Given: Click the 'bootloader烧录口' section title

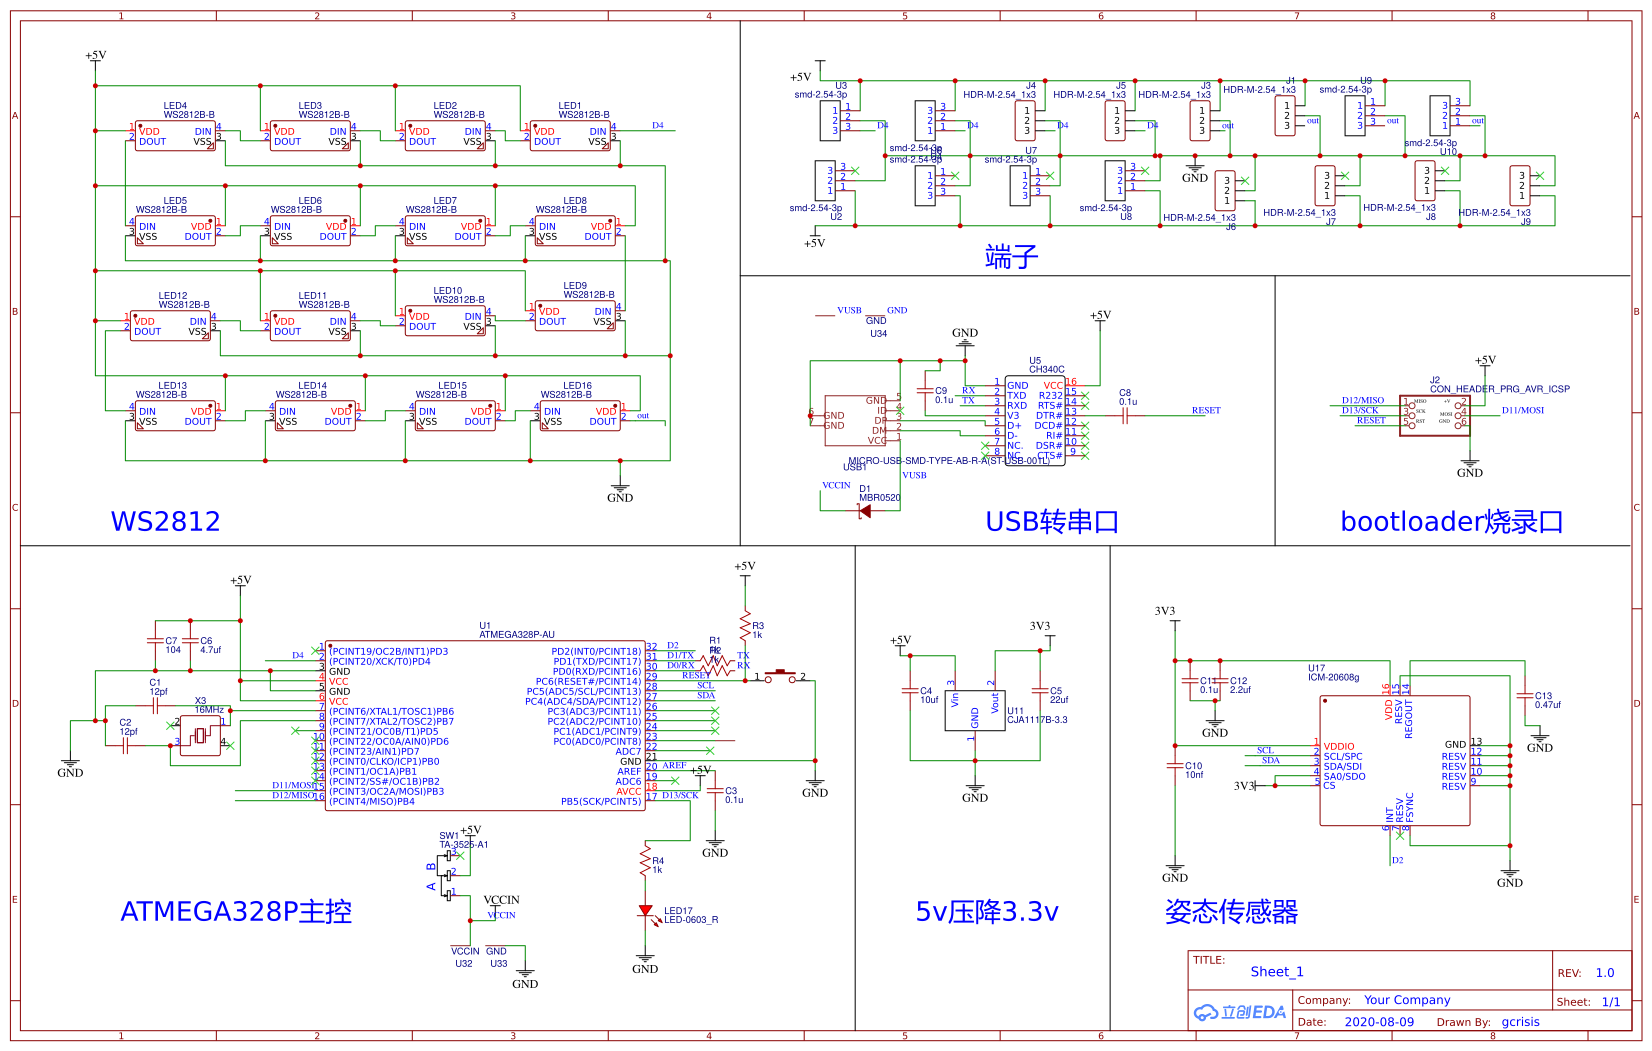Looking at the screenshot, I should click(1452, 521).
